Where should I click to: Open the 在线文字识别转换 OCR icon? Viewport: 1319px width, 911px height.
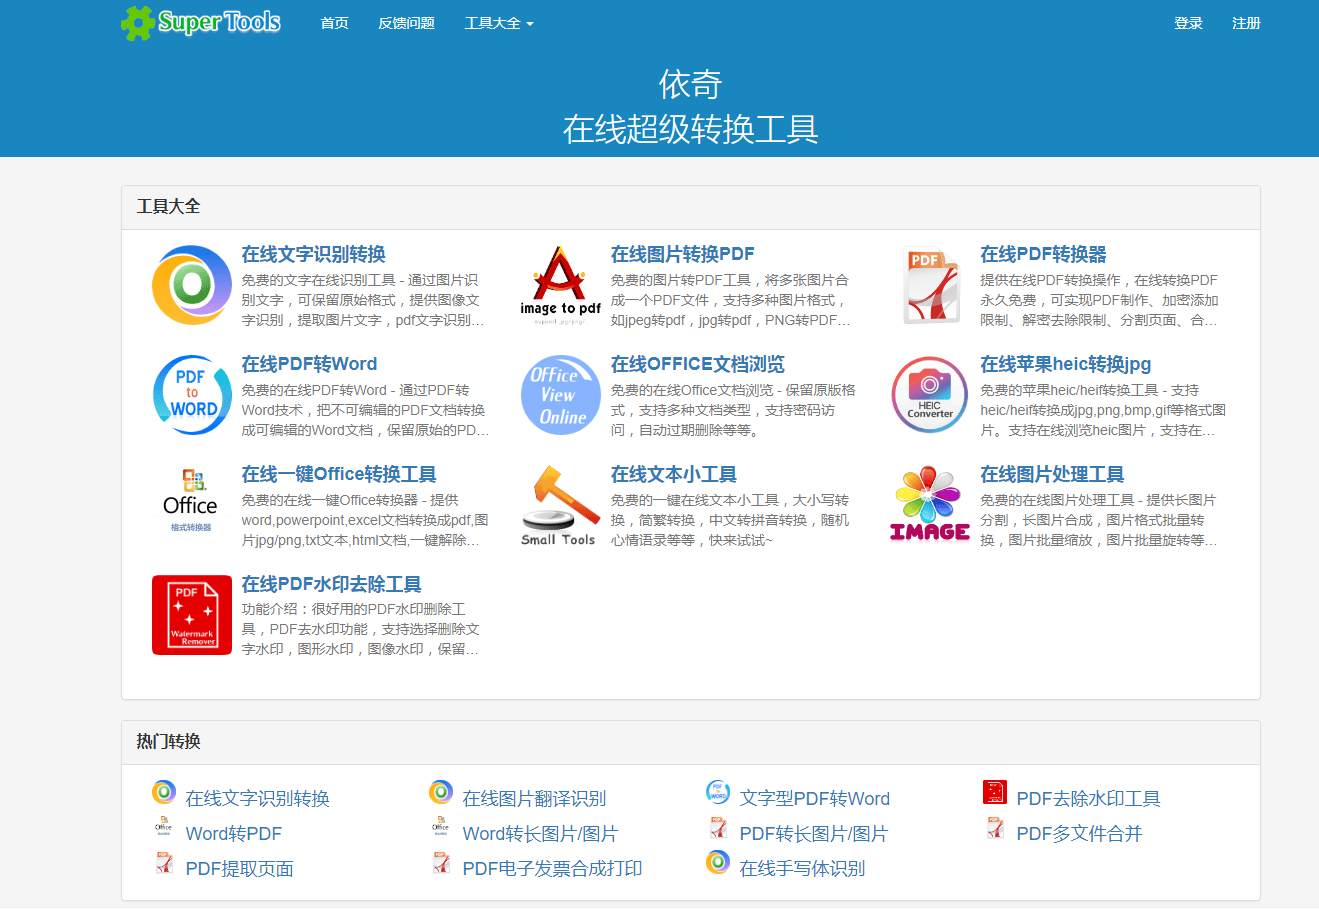[191, 286]
